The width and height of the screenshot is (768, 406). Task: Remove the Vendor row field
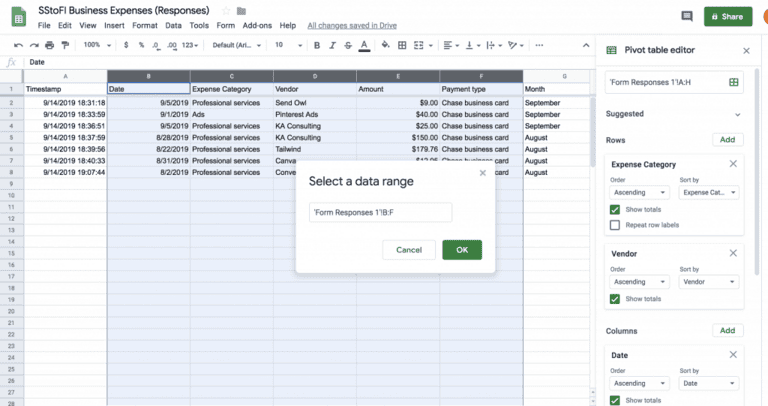733,253
